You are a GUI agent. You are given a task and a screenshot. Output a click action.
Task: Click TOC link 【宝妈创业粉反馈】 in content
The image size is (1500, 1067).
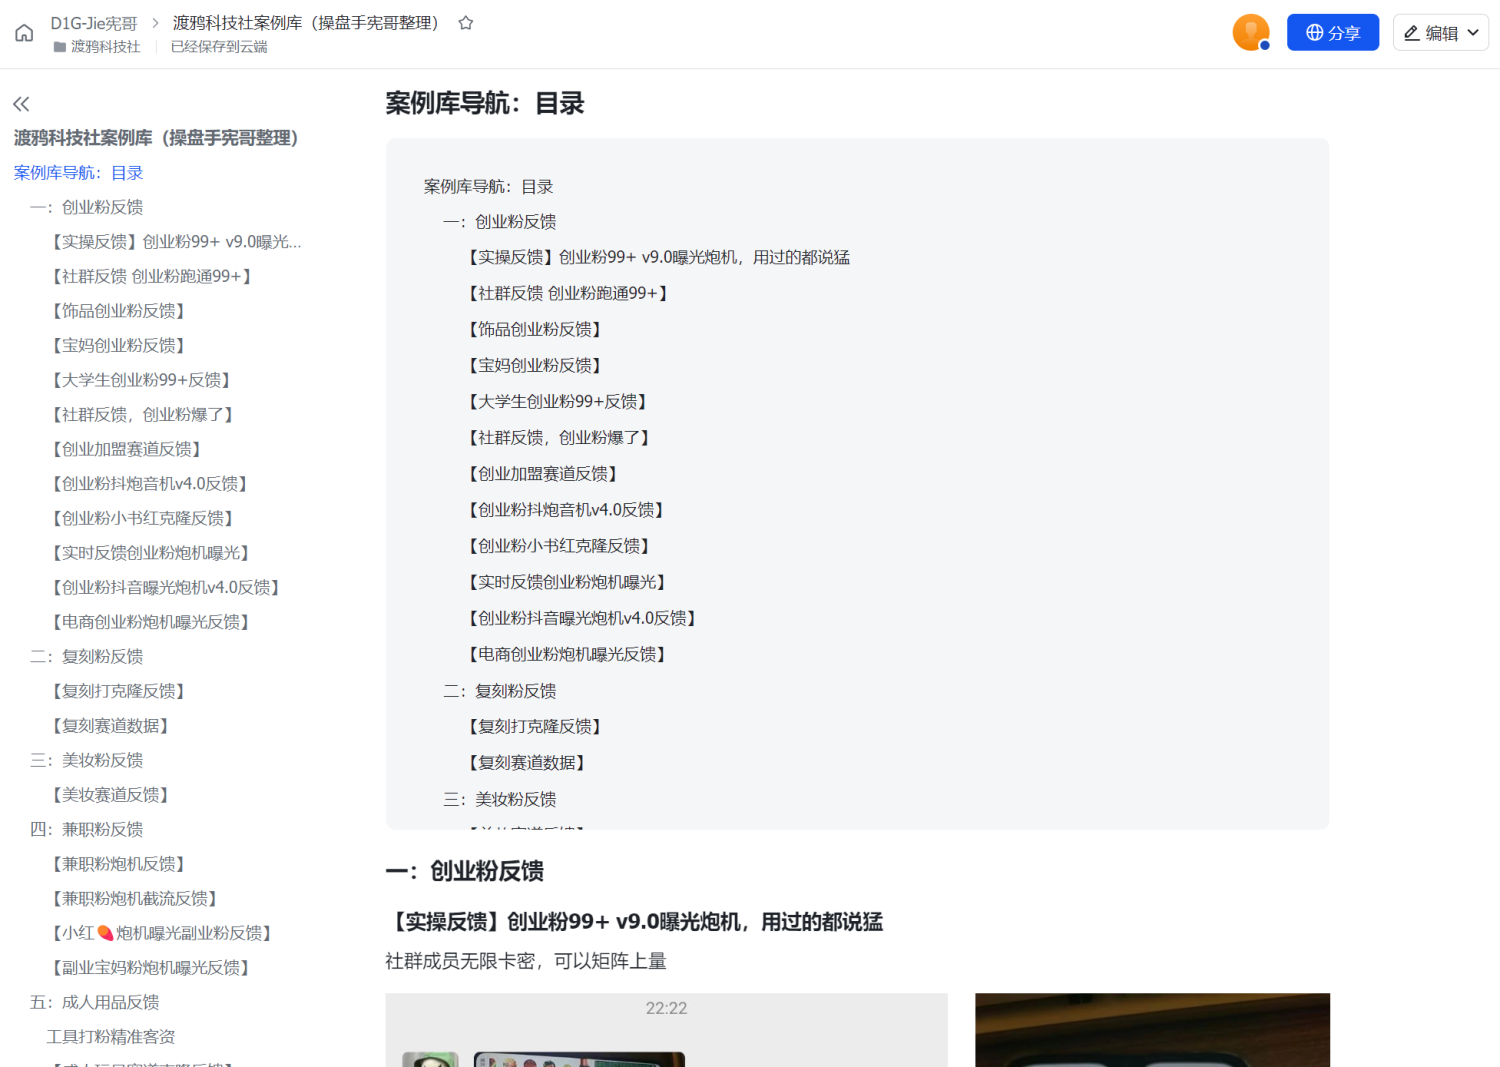[535, 366]
